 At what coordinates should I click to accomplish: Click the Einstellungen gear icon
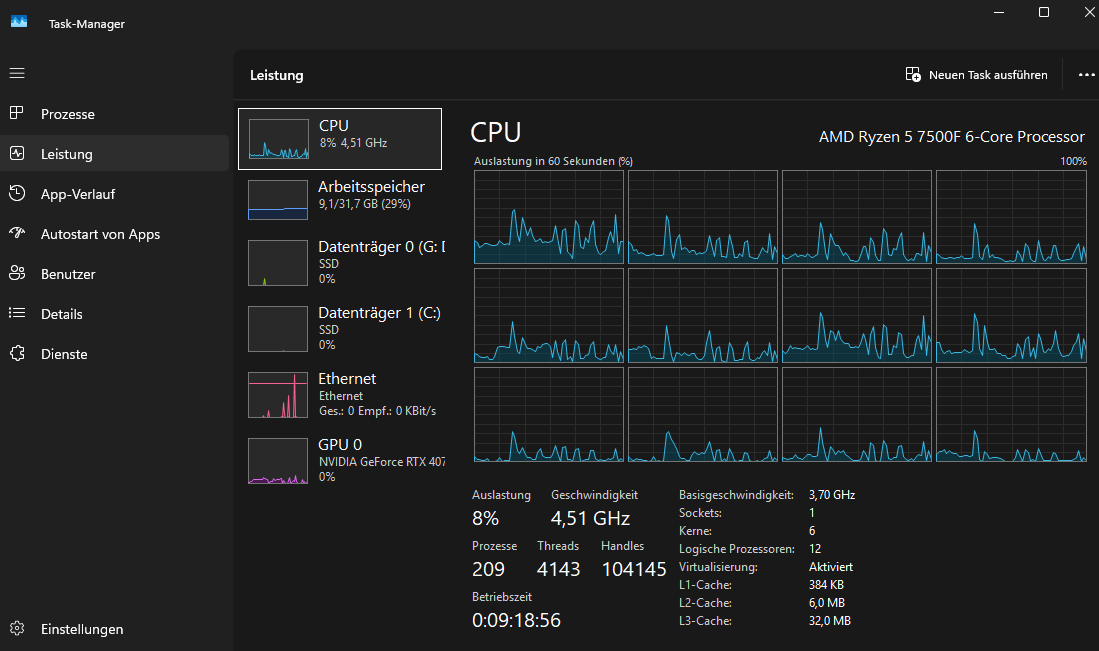[x=17, y=628]
